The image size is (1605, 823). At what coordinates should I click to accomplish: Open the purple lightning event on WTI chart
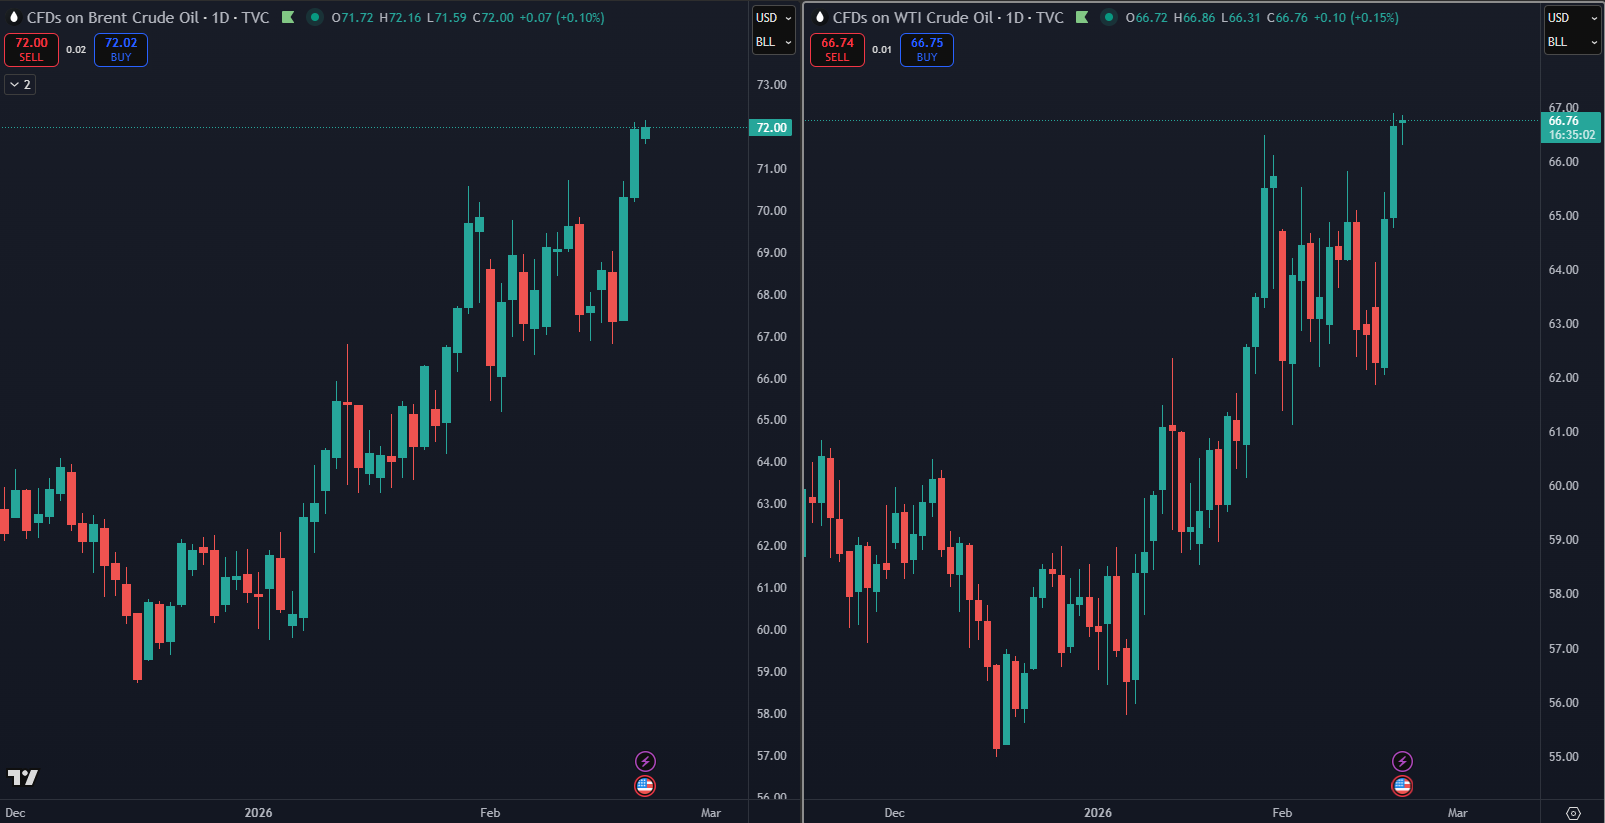(1402, 761)
